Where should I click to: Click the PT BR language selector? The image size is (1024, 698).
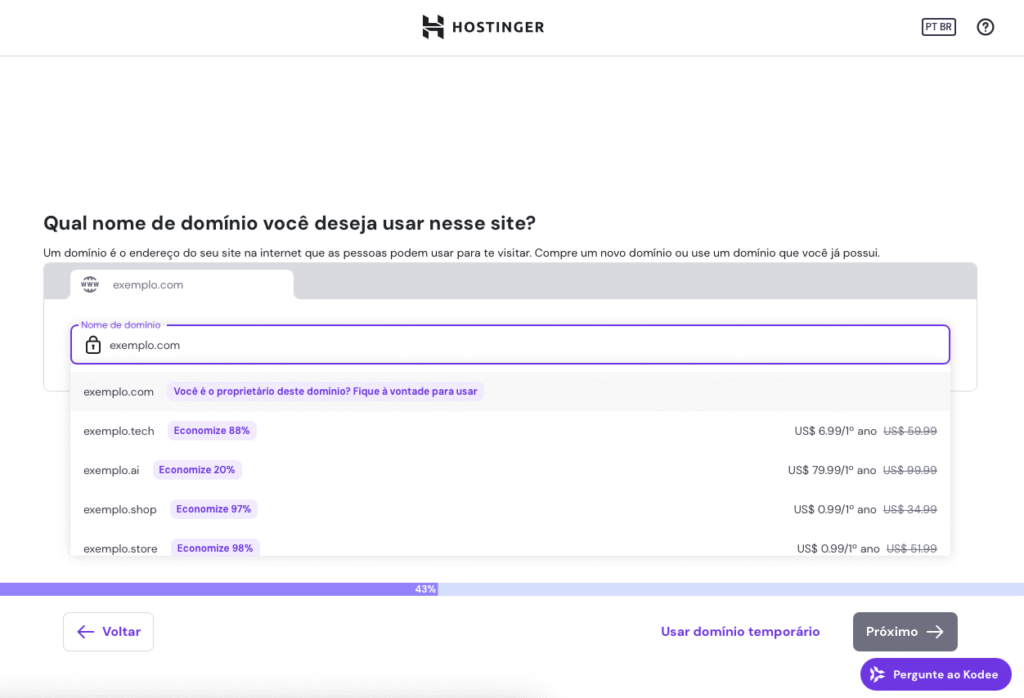(x=938, y=27)
